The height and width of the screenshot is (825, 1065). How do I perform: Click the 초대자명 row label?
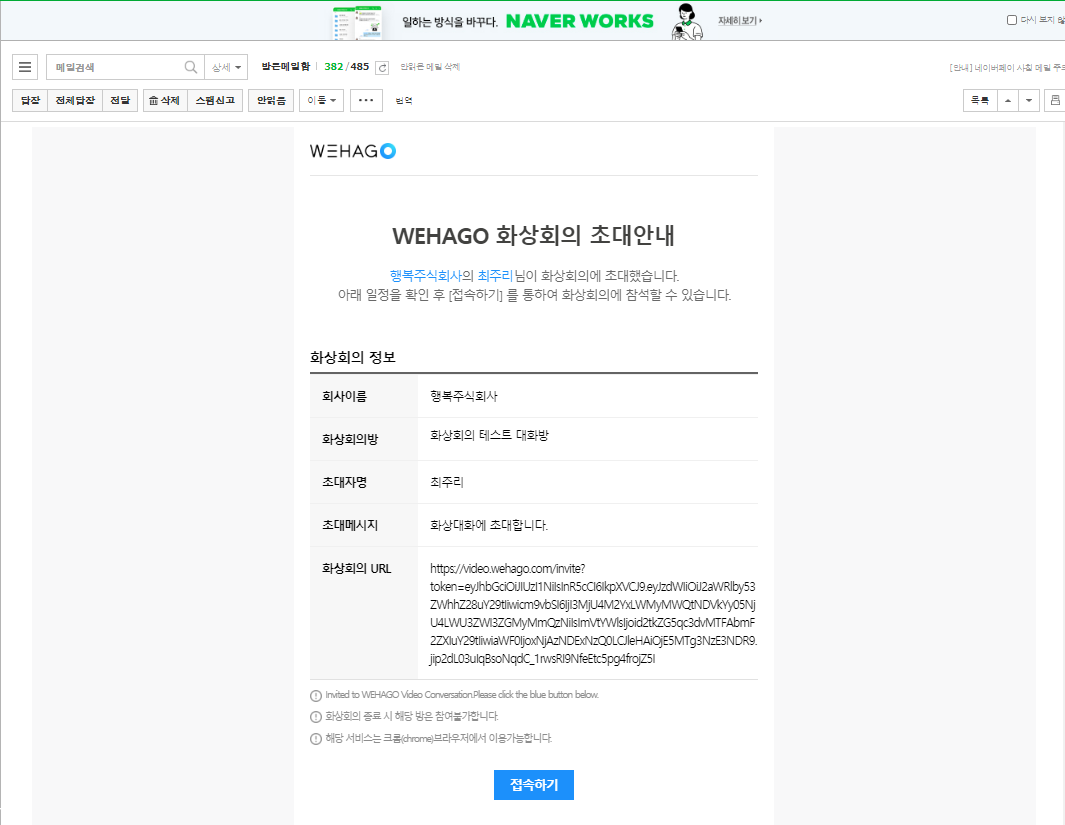344,482
